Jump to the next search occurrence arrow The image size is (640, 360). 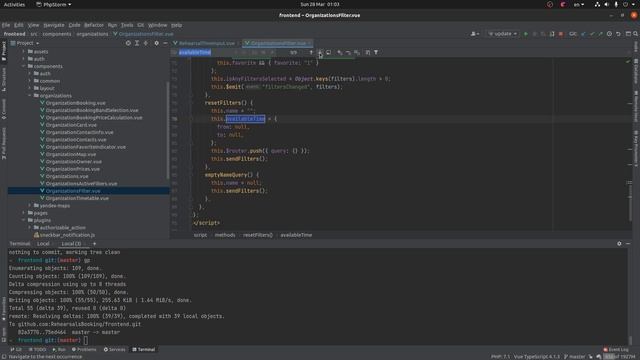(x=320, y=52)
